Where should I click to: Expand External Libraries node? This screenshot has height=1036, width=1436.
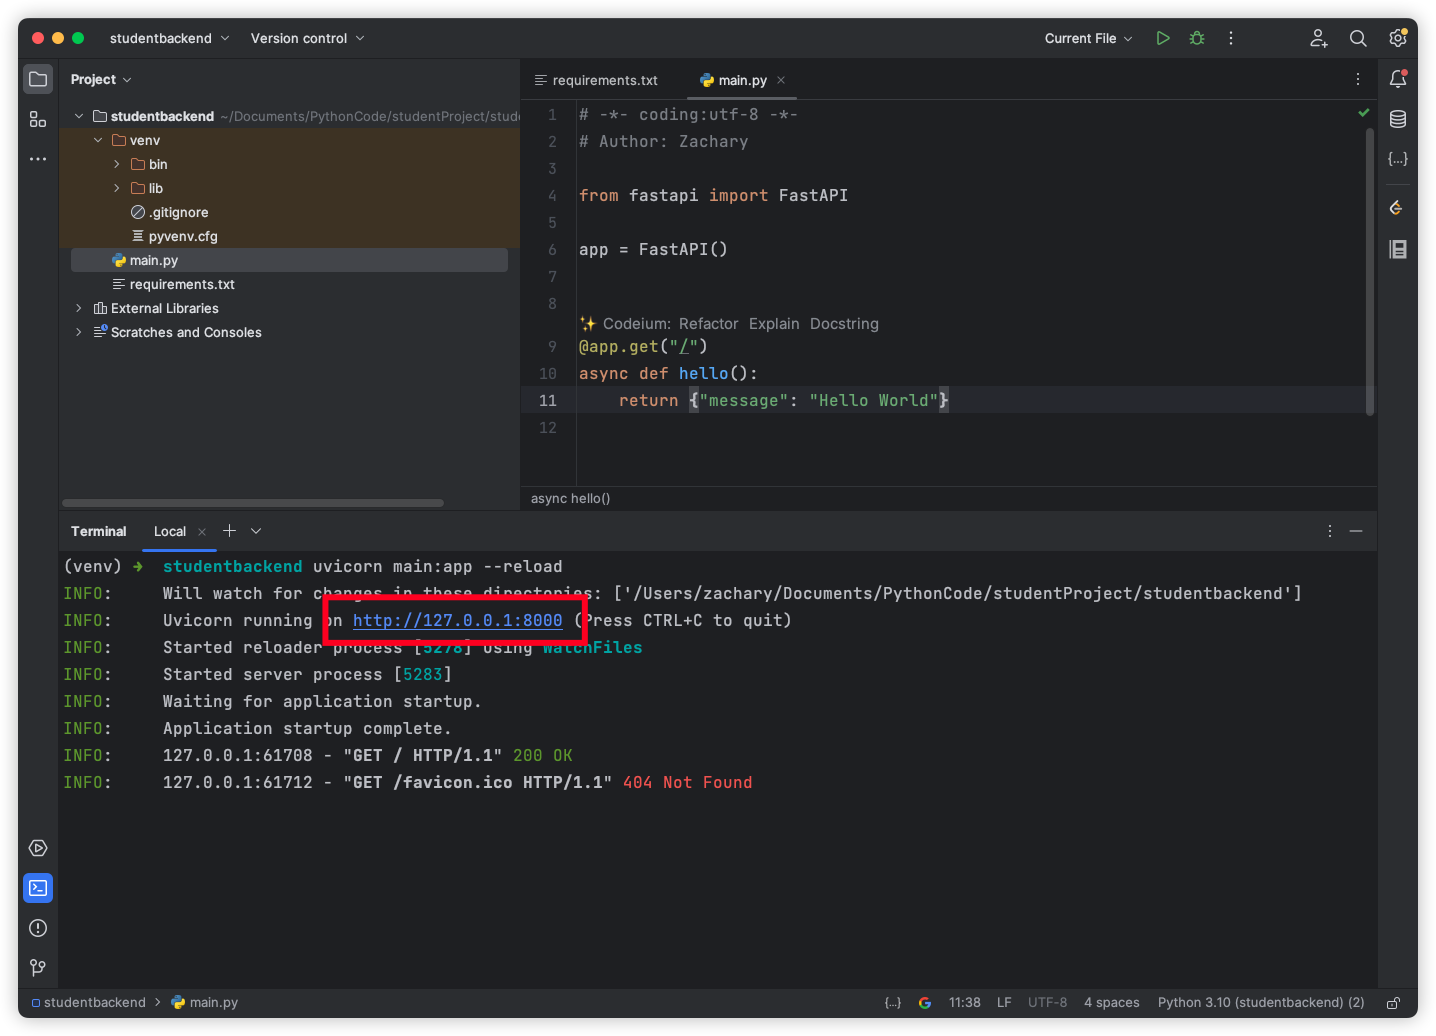[x=79, y=308]
